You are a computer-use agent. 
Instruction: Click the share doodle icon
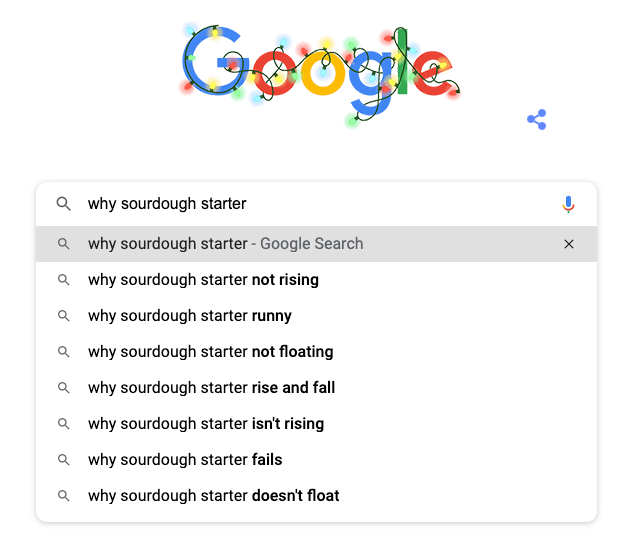(x=537, y=120)
